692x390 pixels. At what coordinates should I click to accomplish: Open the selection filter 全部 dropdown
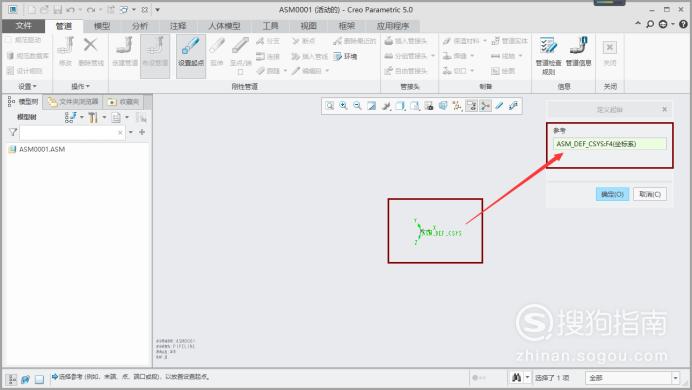tap(675, 378)
